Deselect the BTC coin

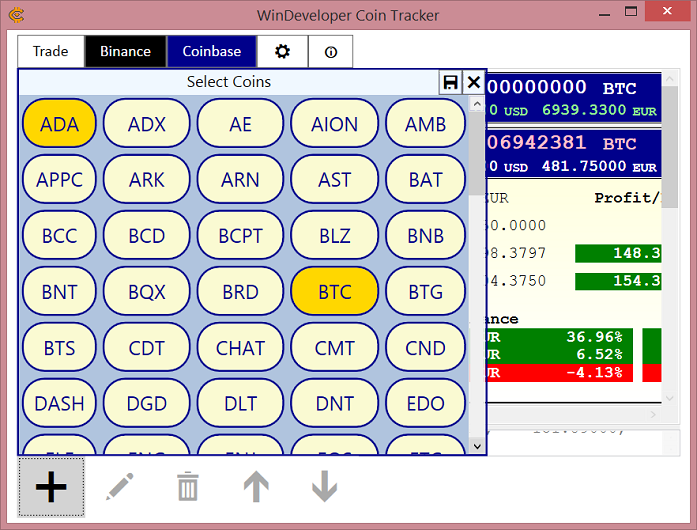coord(335,291)
